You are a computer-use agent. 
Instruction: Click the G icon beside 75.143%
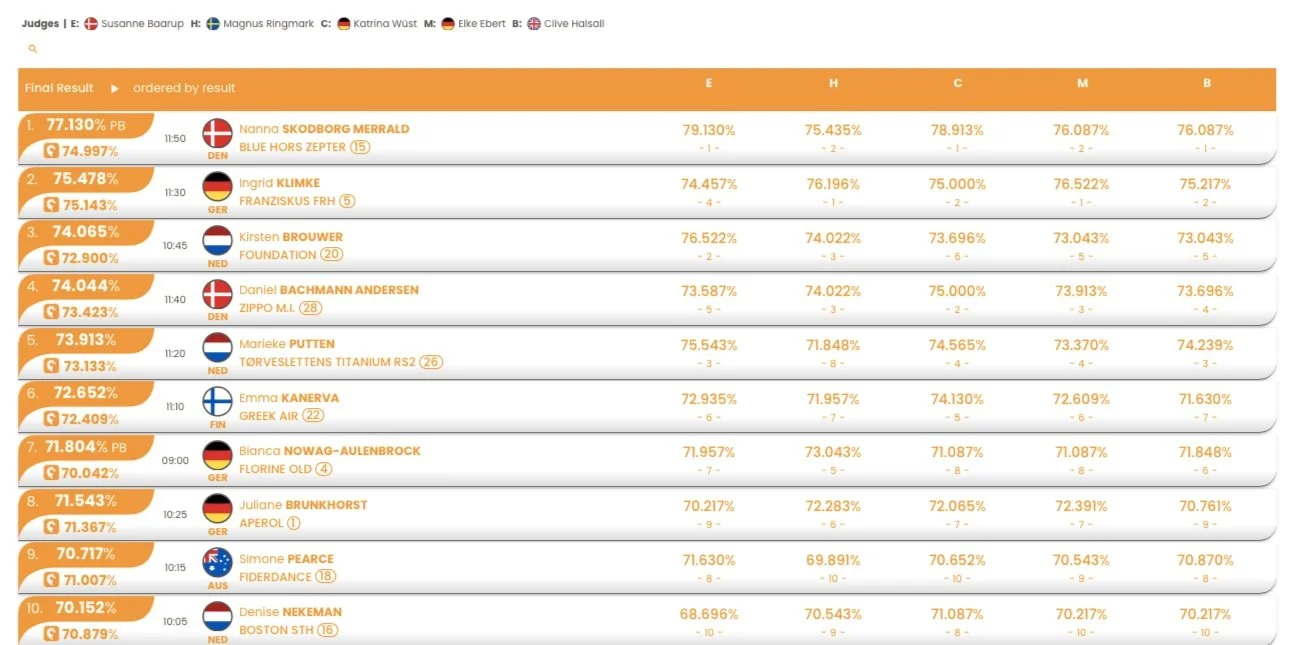pos(52,205)
